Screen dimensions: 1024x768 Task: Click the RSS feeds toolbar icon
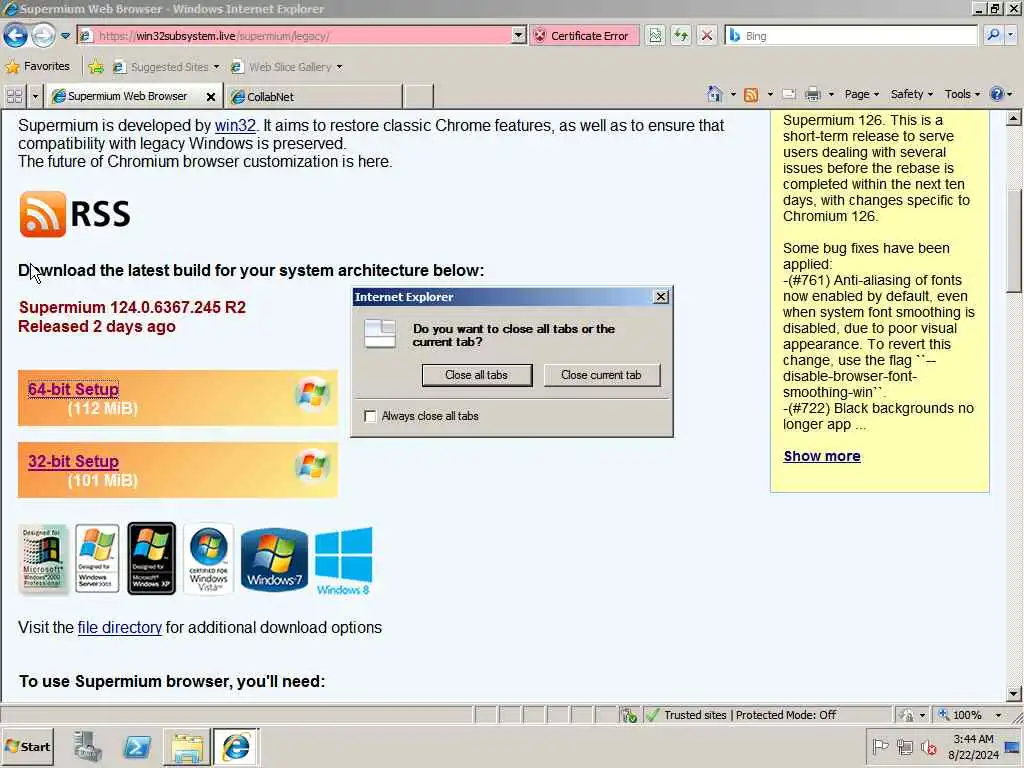click(751, 95)
